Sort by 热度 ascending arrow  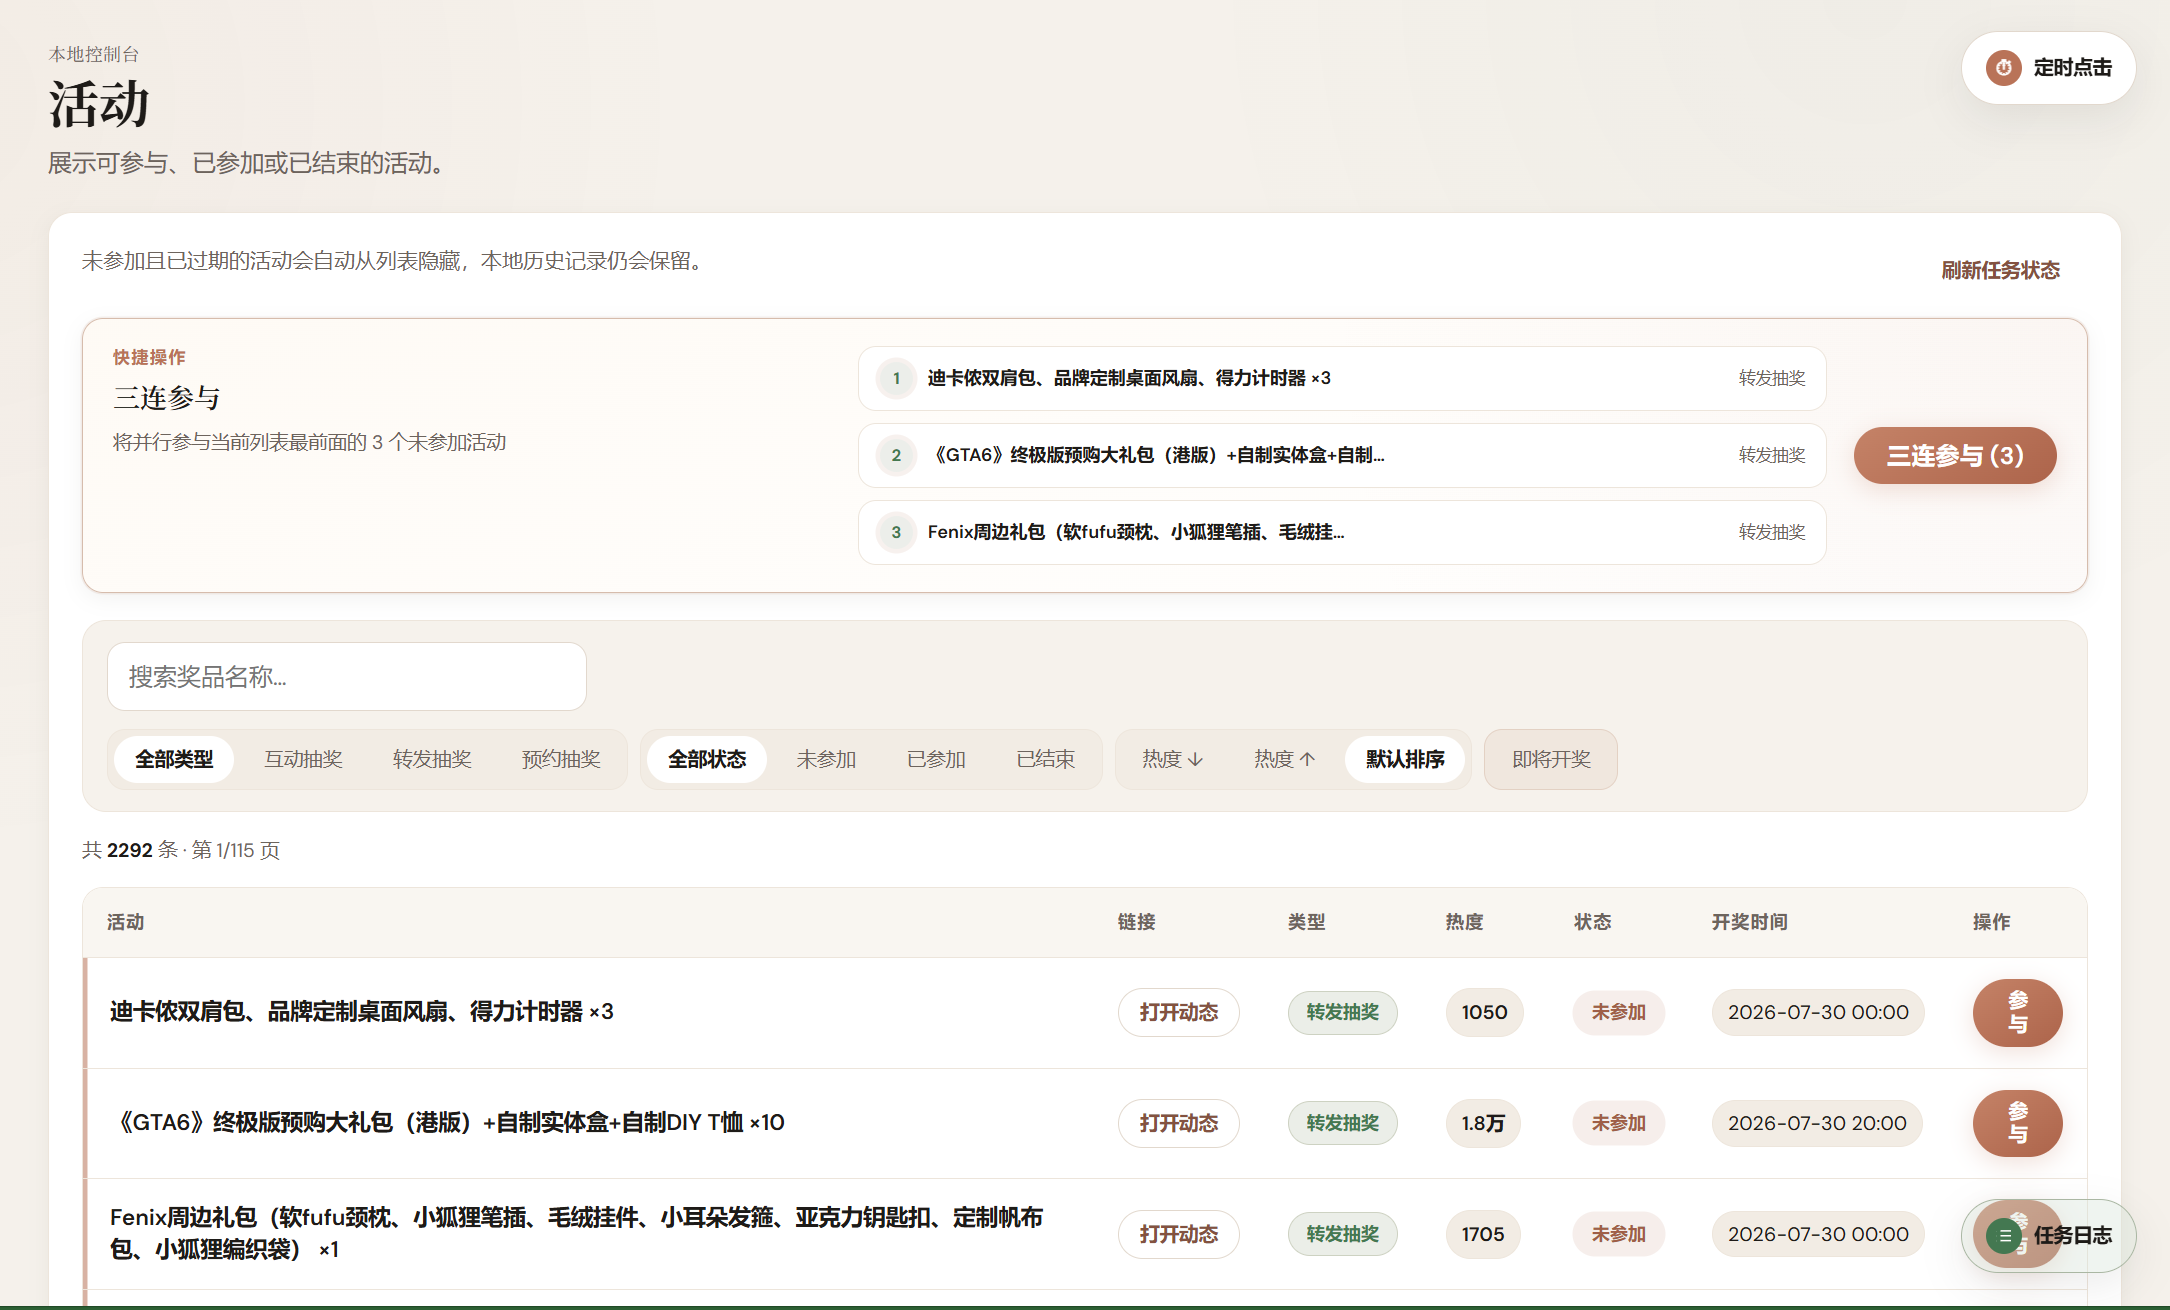1284,759
